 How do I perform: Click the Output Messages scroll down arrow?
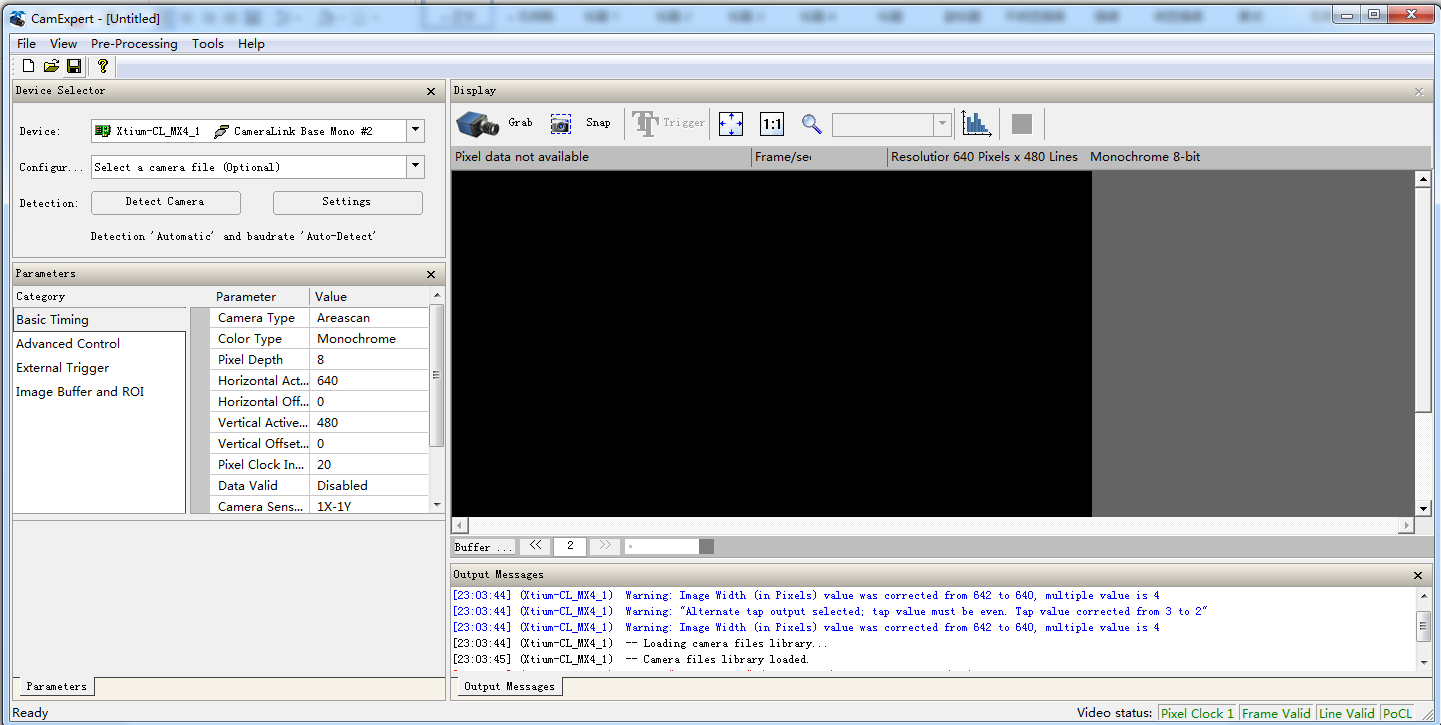pyautogui.click(x=1424, y=662)
